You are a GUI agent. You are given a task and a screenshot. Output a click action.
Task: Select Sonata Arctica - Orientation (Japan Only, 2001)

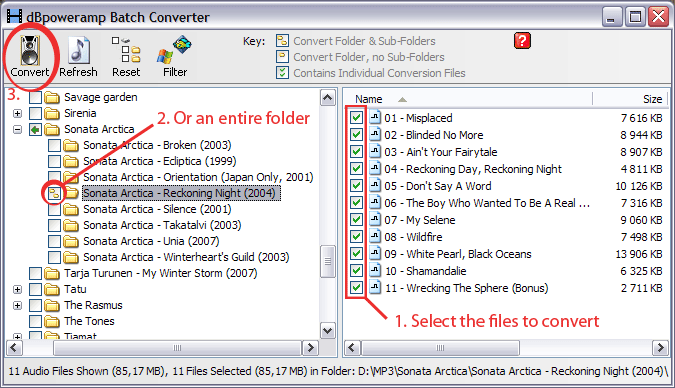198,177
